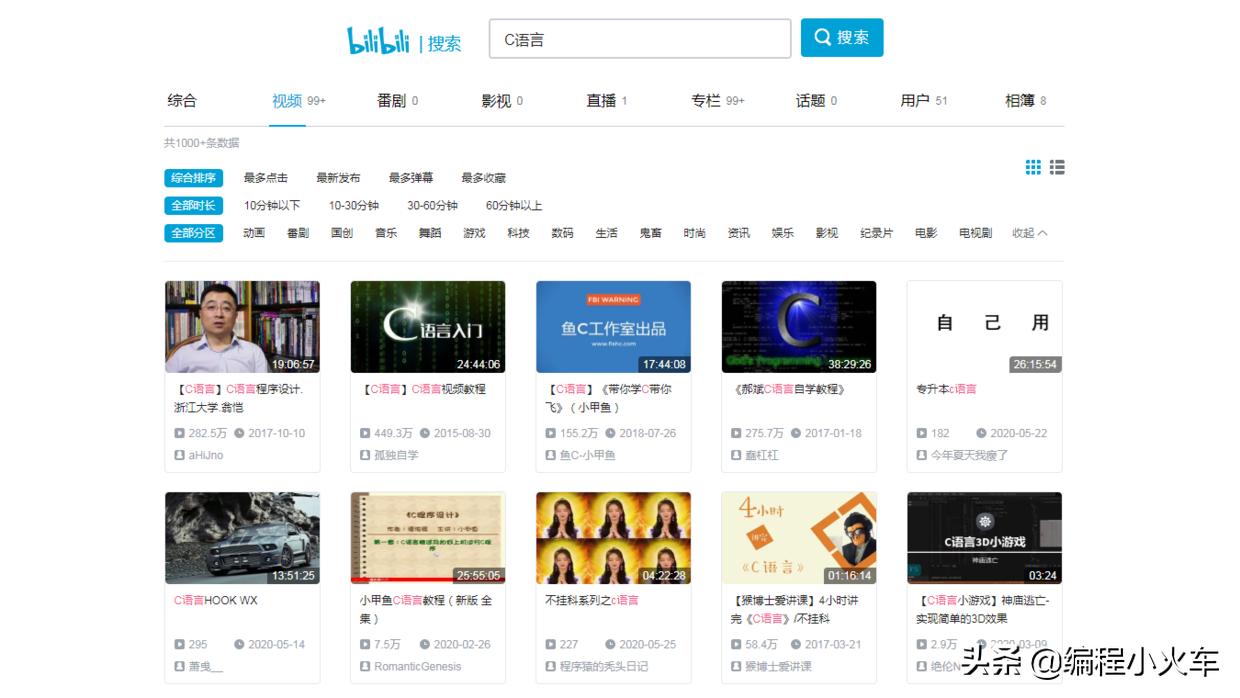Open the 郝斌C语言自学教程 video thumbnail
The width and height of the screenshot is (1240, 698).
click(x=799, y=325)
